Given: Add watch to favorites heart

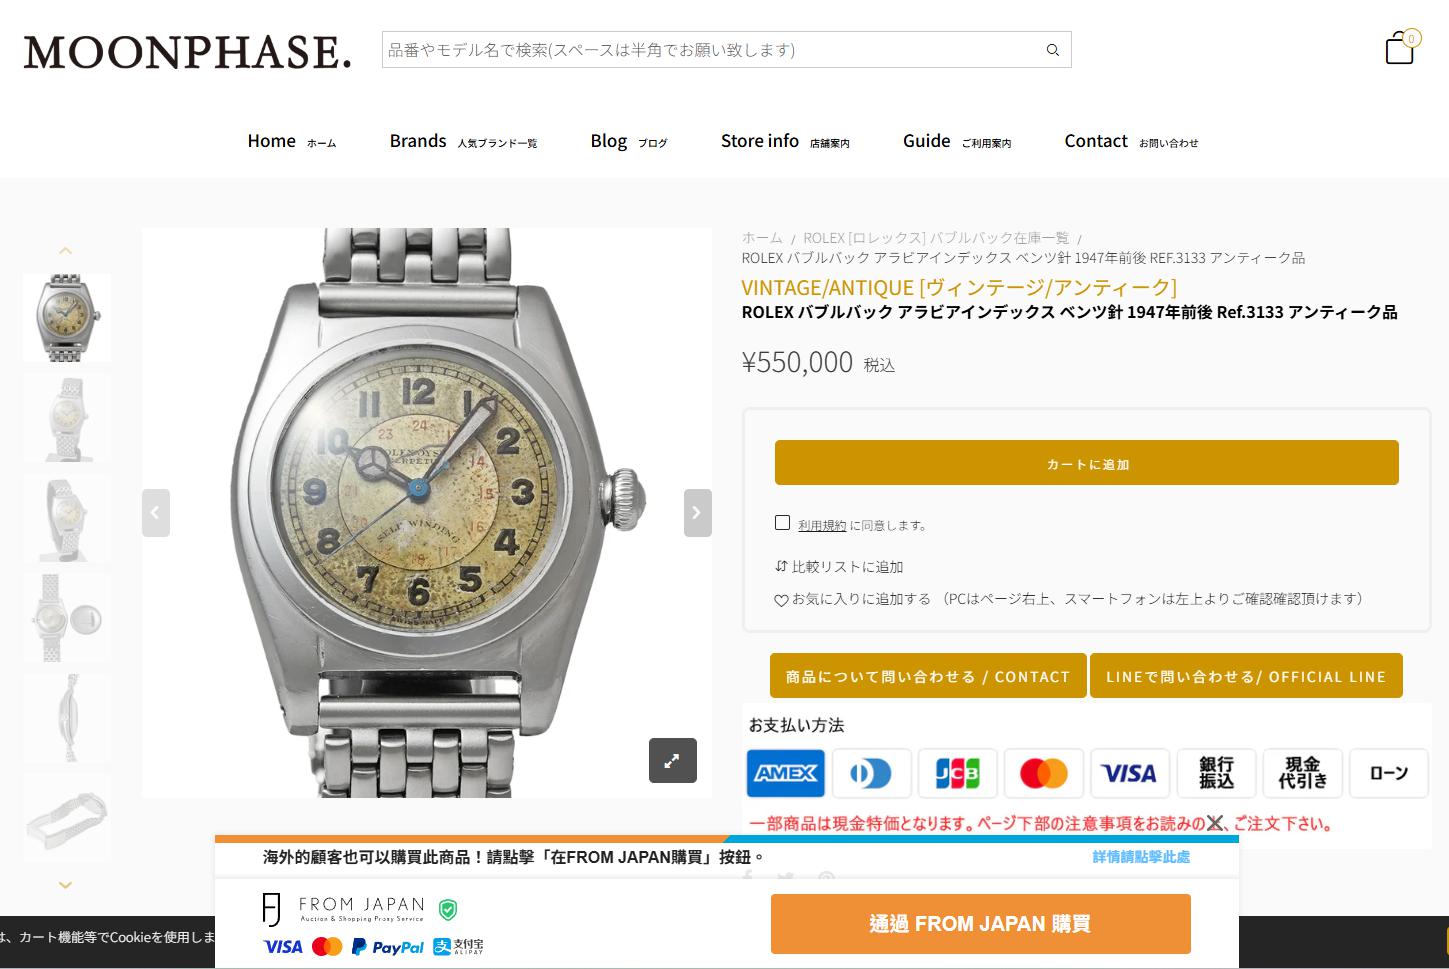Looking at the screenshot, I should tap(781, 600).
